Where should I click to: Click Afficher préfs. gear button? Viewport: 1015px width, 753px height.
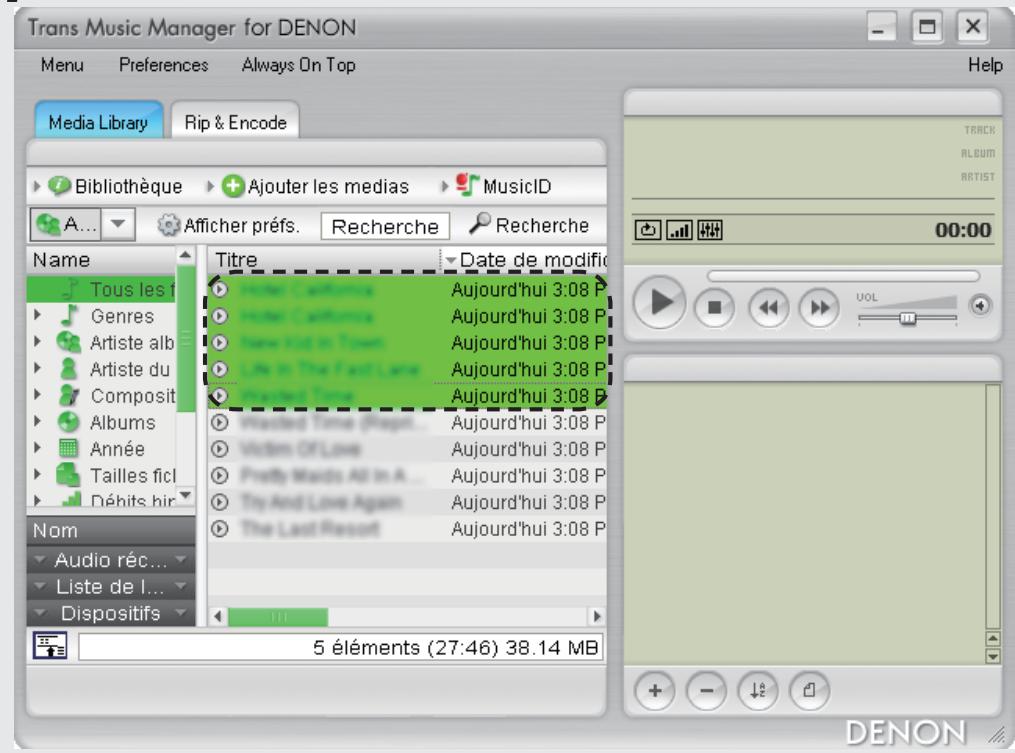(x=229, y=225)
